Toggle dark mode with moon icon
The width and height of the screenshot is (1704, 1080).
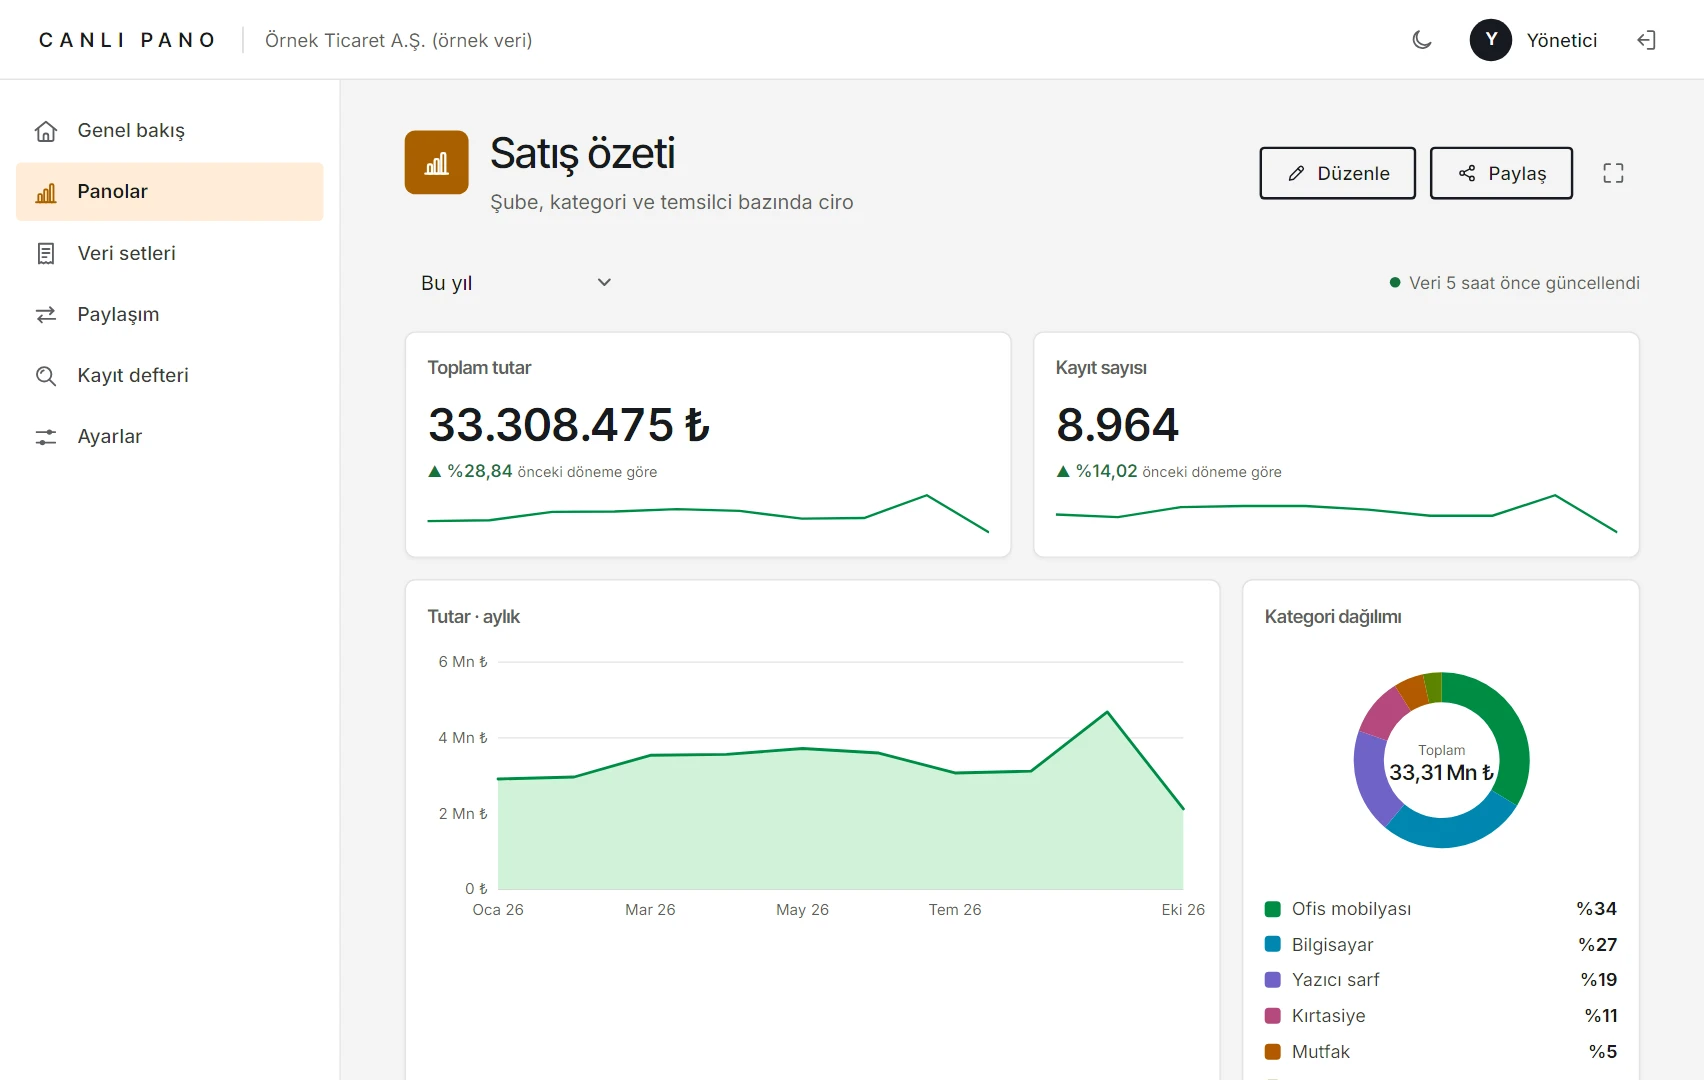(1422, 40)
